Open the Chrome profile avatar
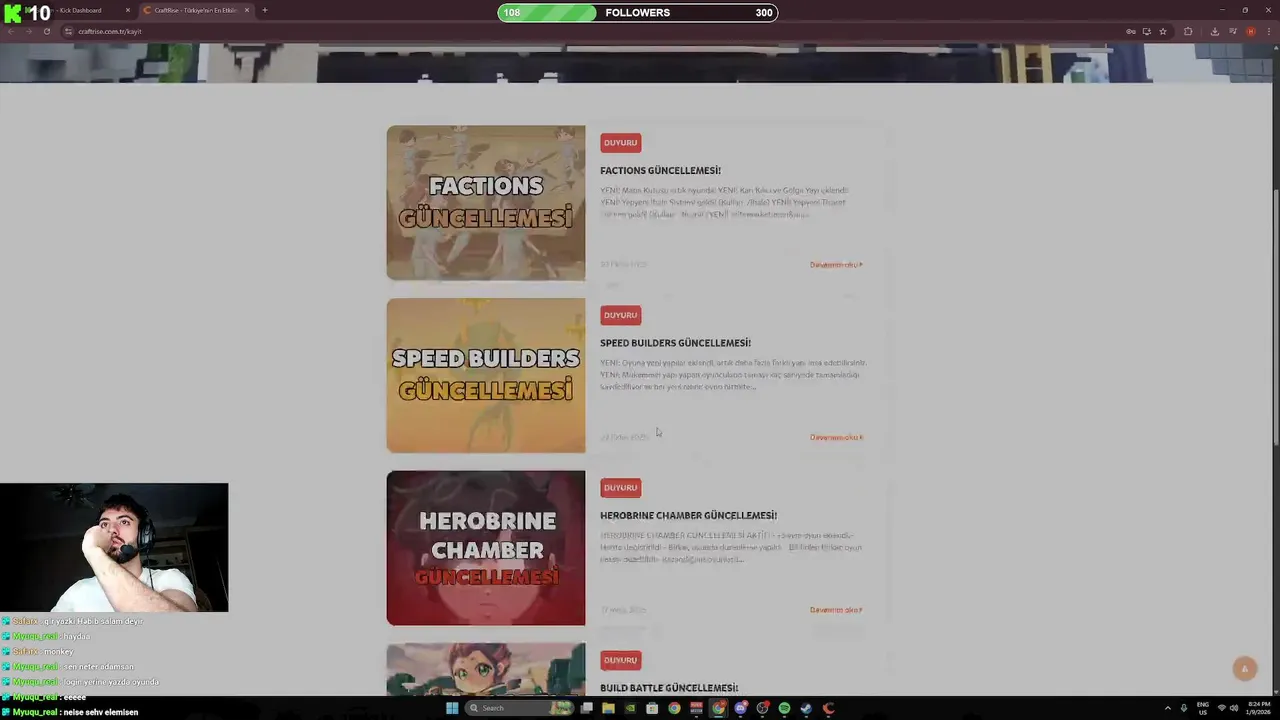1280x720 pixels. [x=1251, y=31]
